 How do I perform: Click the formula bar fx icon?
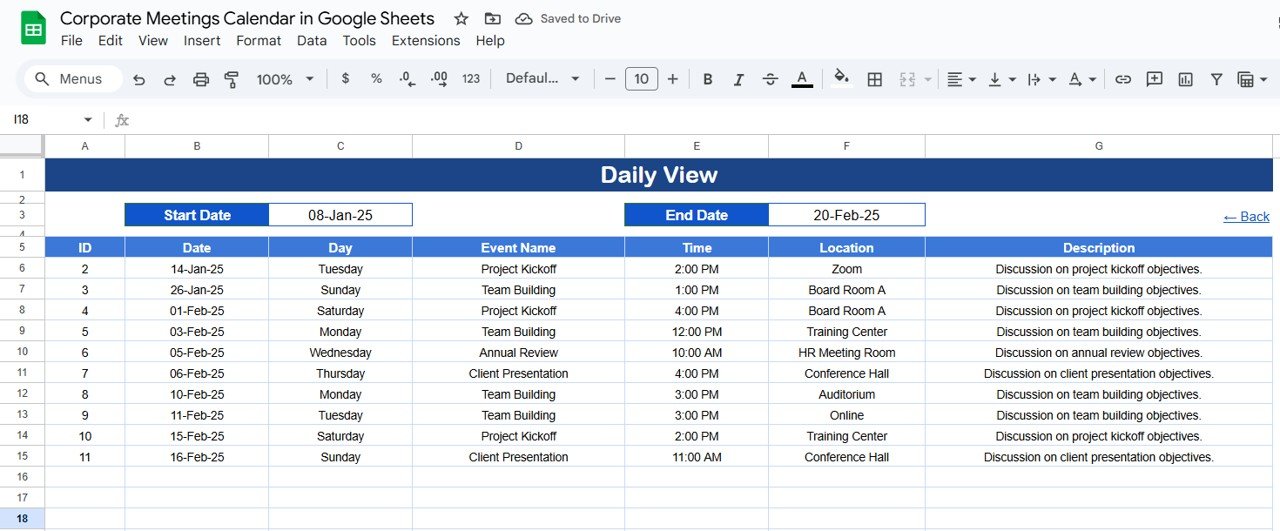pos(122,120)
